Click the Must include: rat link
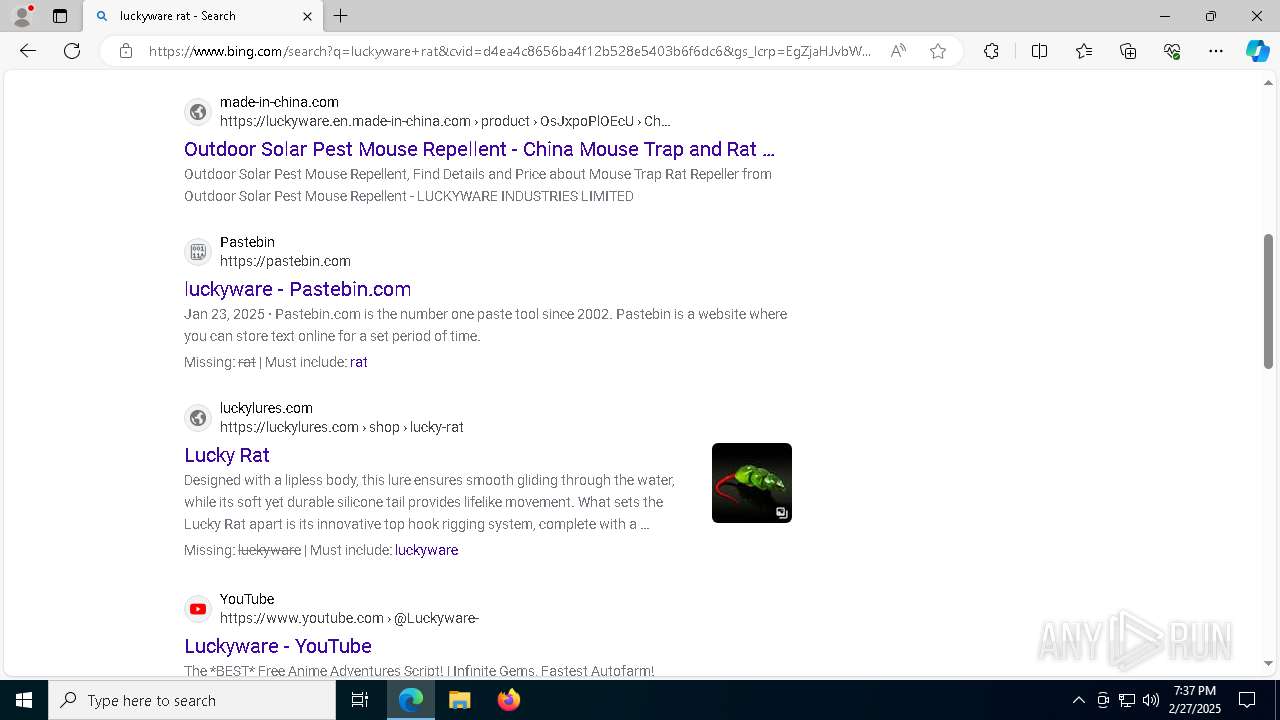The height and width of the screenshot is (720, 1280). (x=359, y=362)
